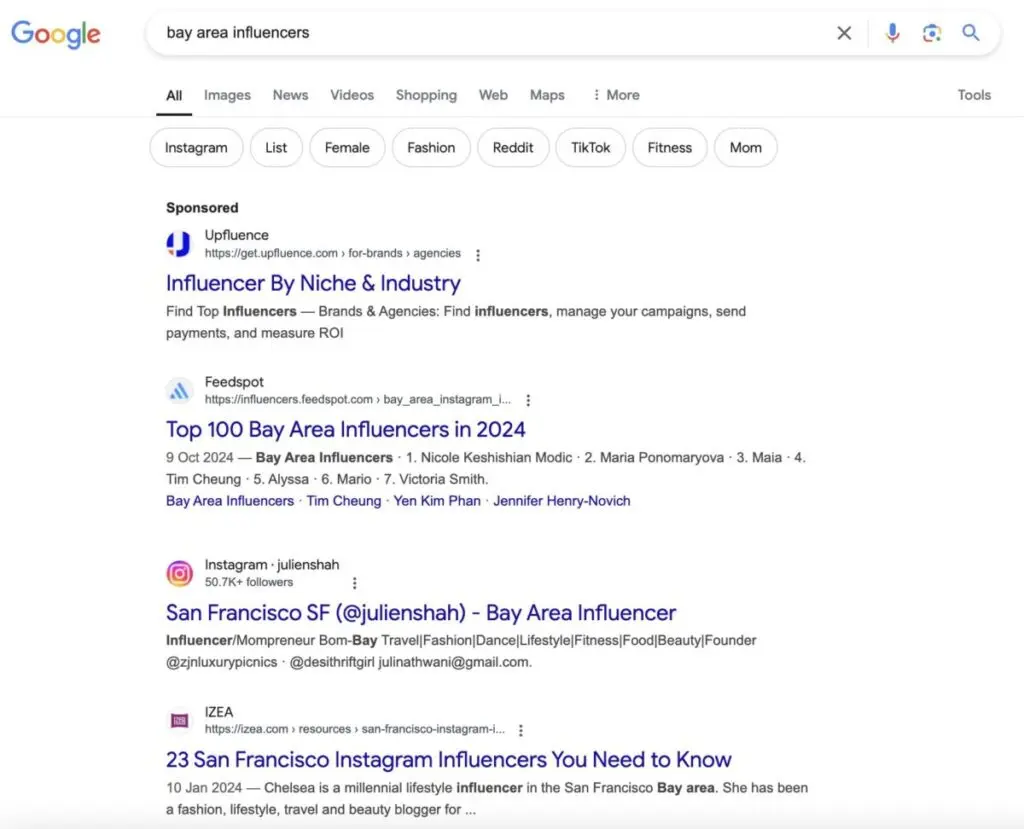Apply the TikTok filter chip
This screenshot has height=829, width=1024.
pos(590,148)
